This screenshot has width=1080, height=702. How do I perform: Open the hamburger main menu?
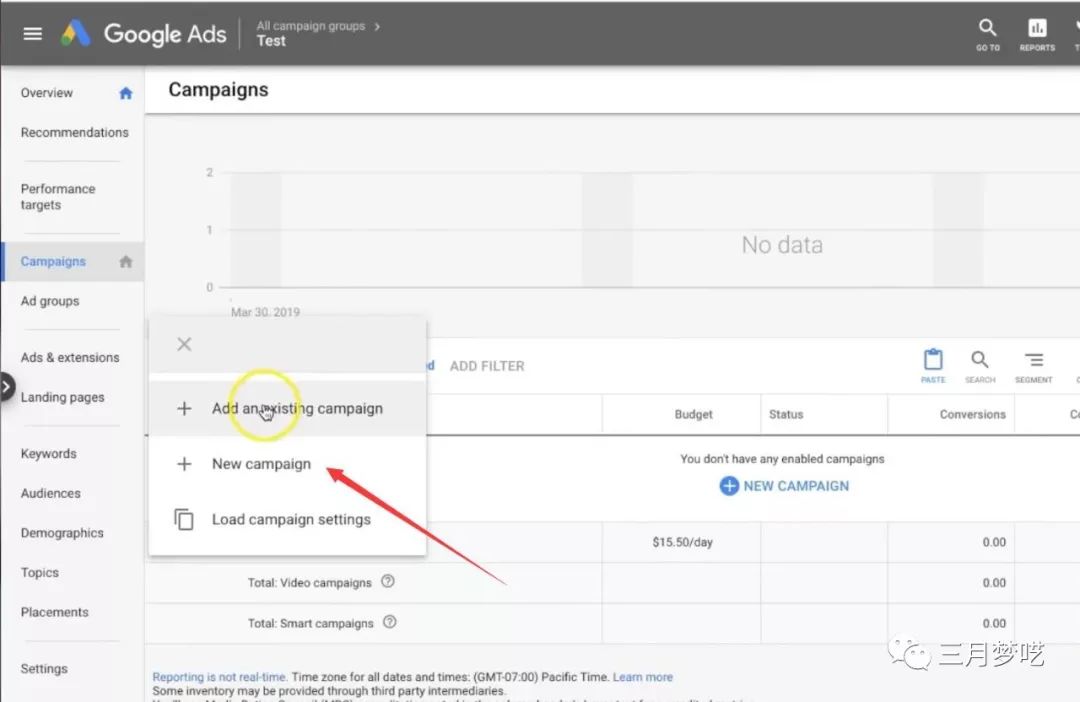click(33, 33)
